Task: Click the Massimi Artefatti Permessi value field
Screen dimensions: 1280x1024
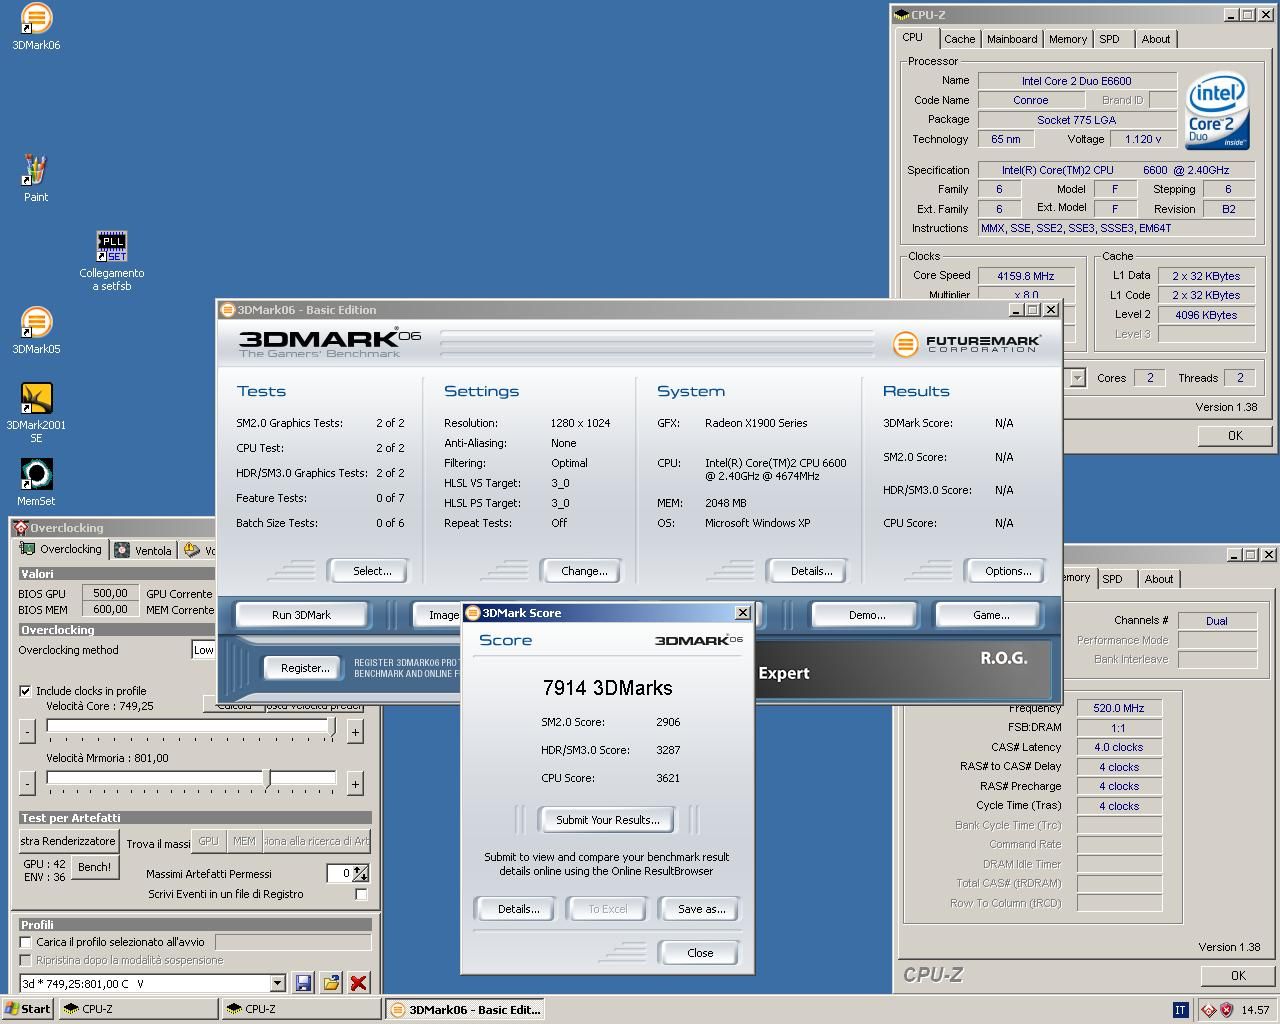Action: [x=340, y=873]
